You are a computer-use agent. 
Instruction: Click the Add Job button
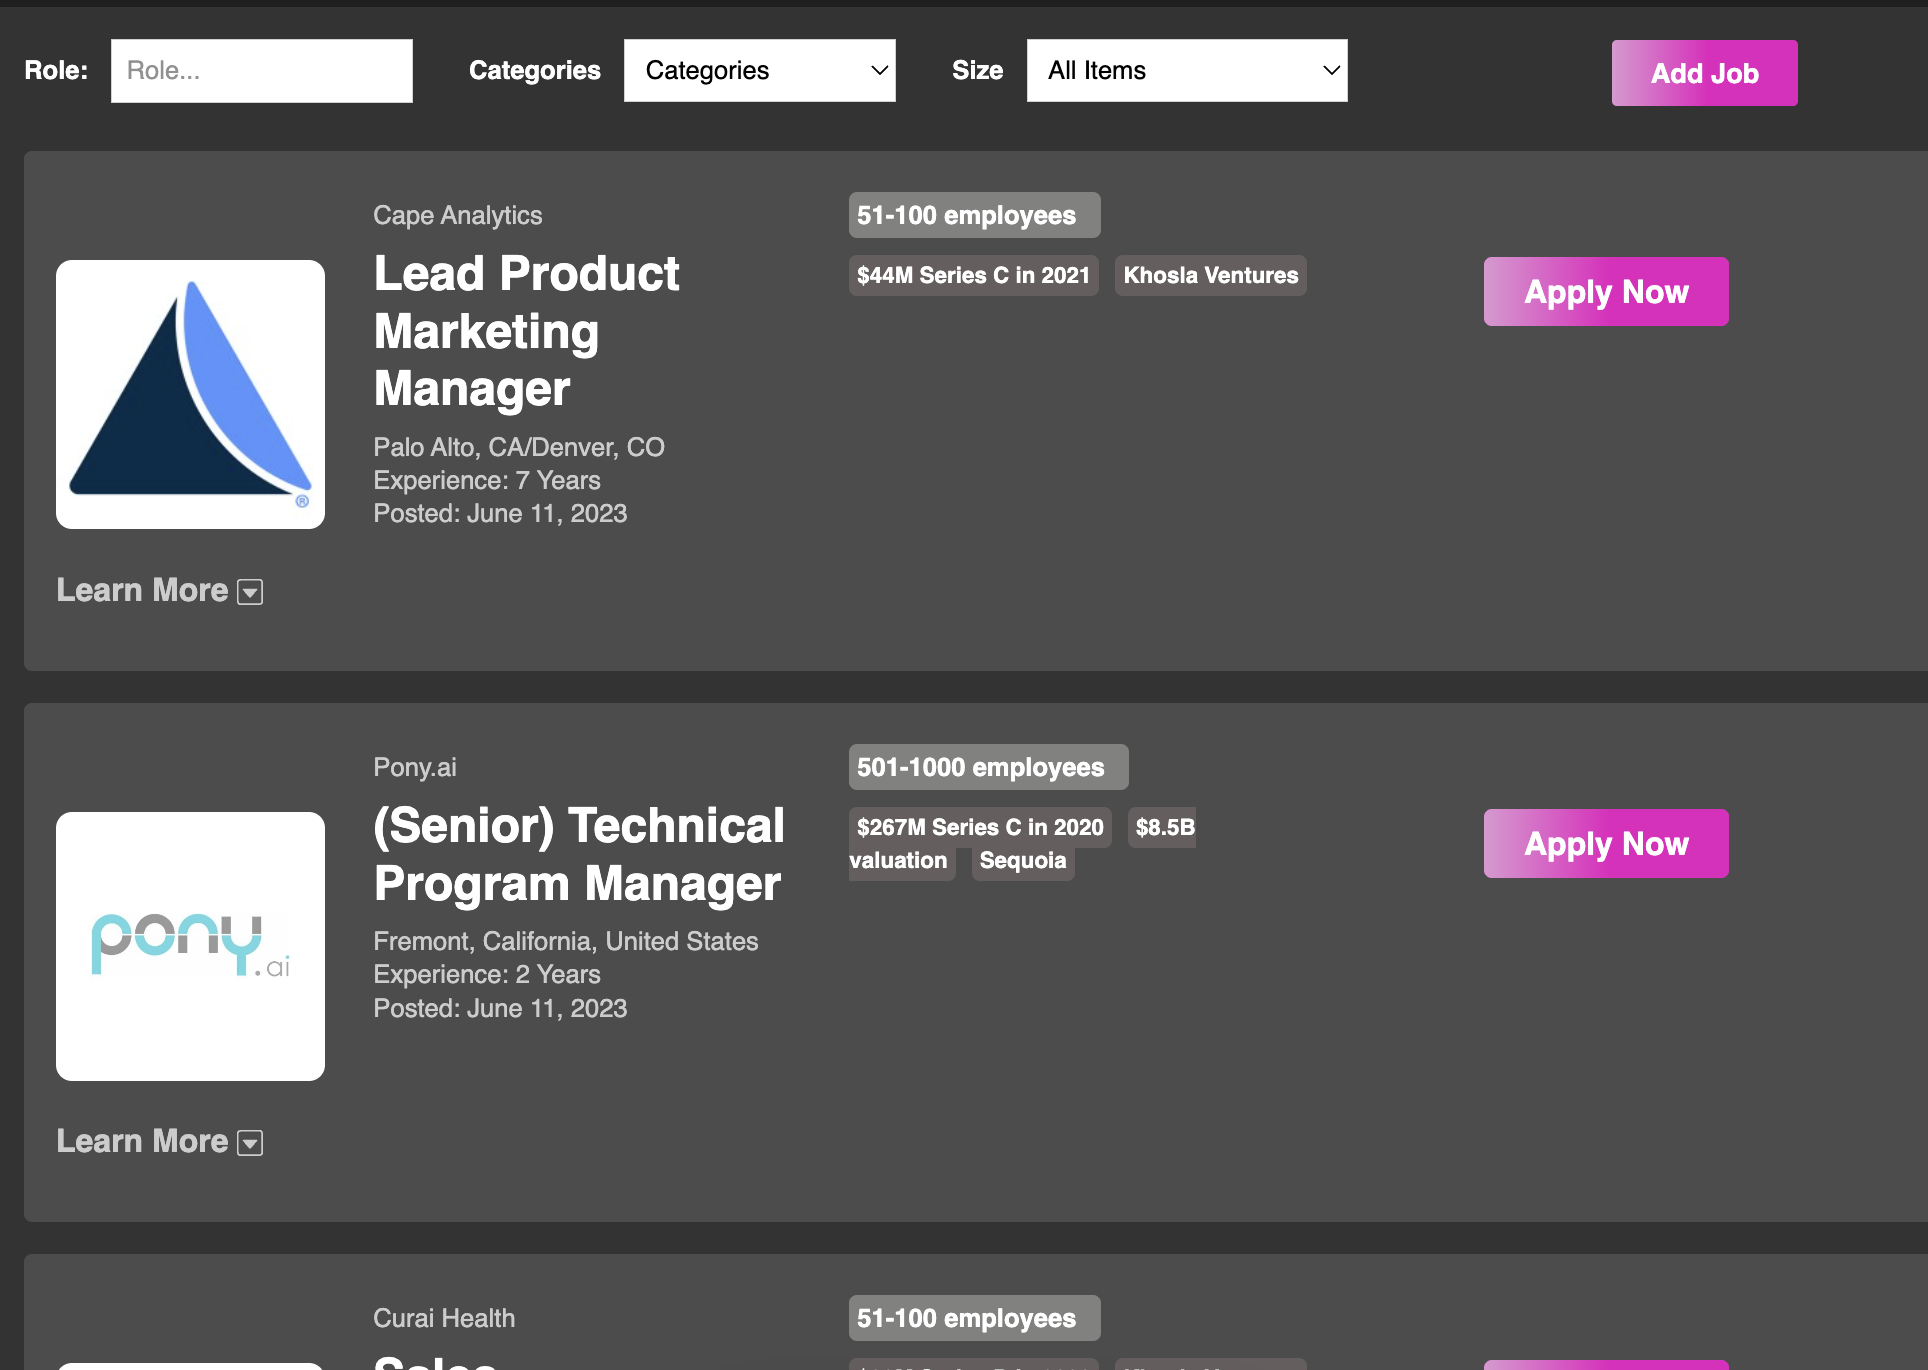[x=1704, y=73]
